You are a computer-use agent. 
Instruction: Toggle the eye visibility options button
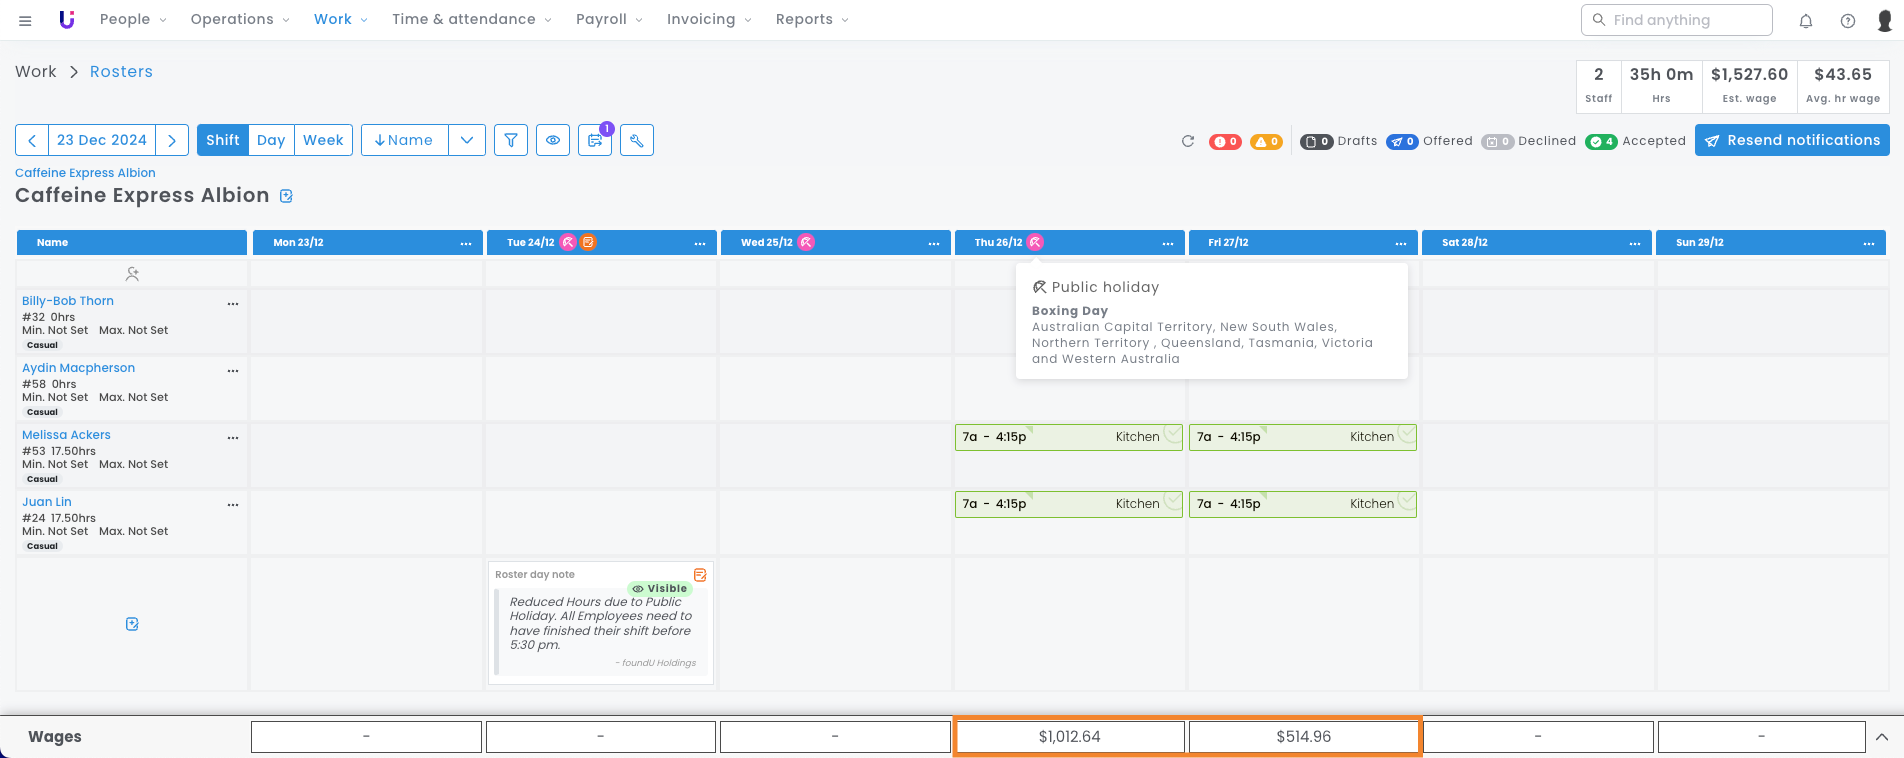553,140
